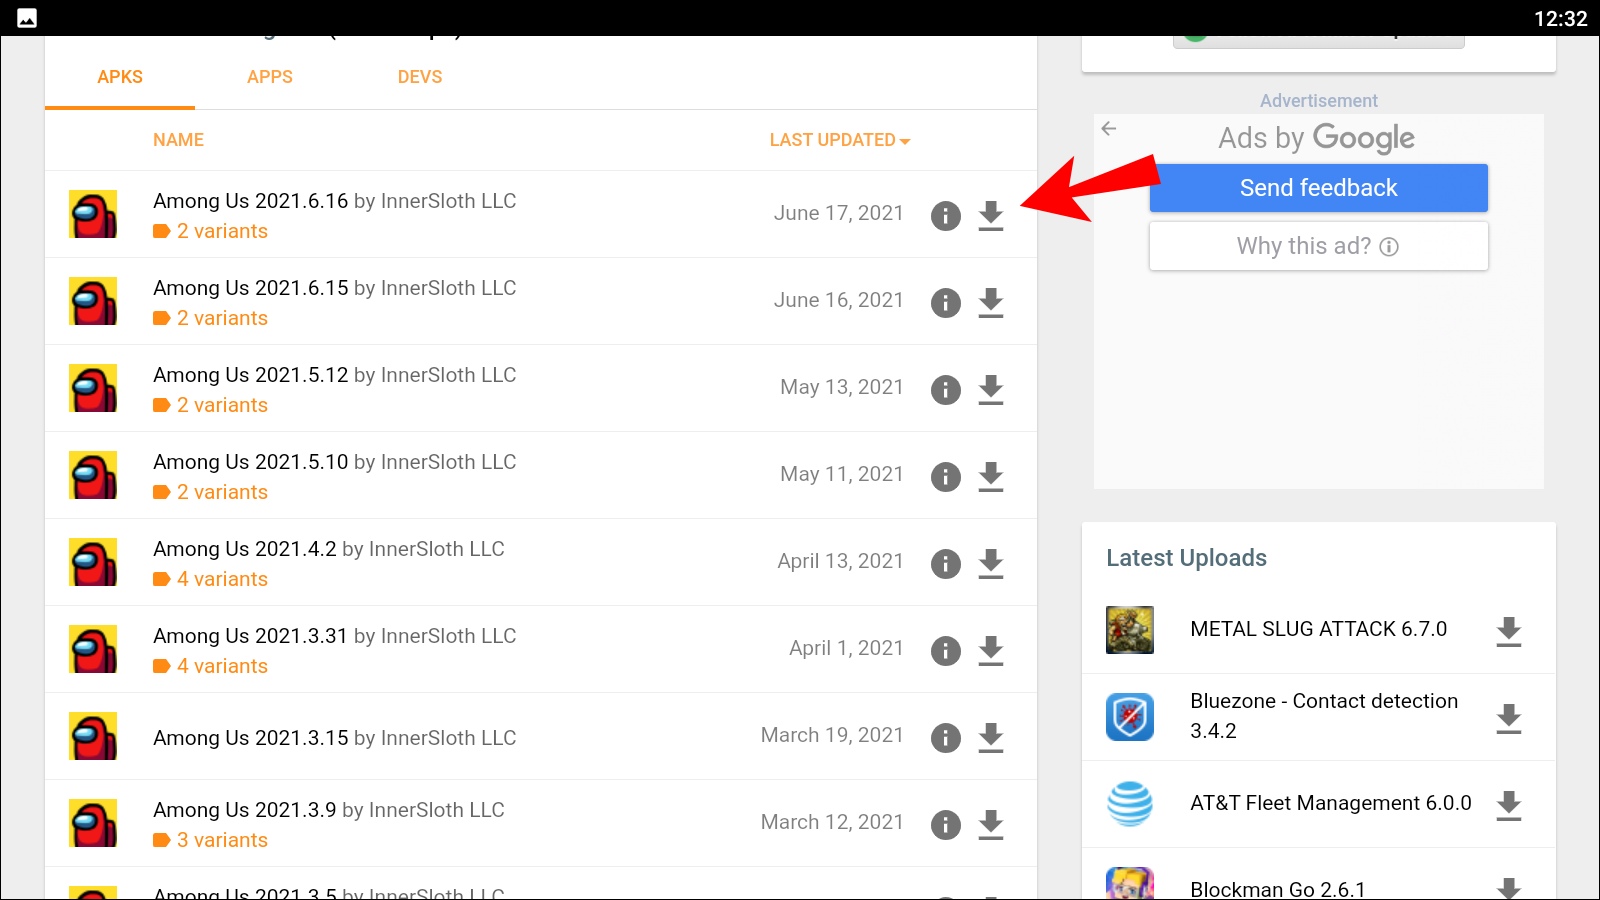Viewport: 1600px width, 900px height.
Task: Show info for Among Us 2021.6.15
Action: 945,302
